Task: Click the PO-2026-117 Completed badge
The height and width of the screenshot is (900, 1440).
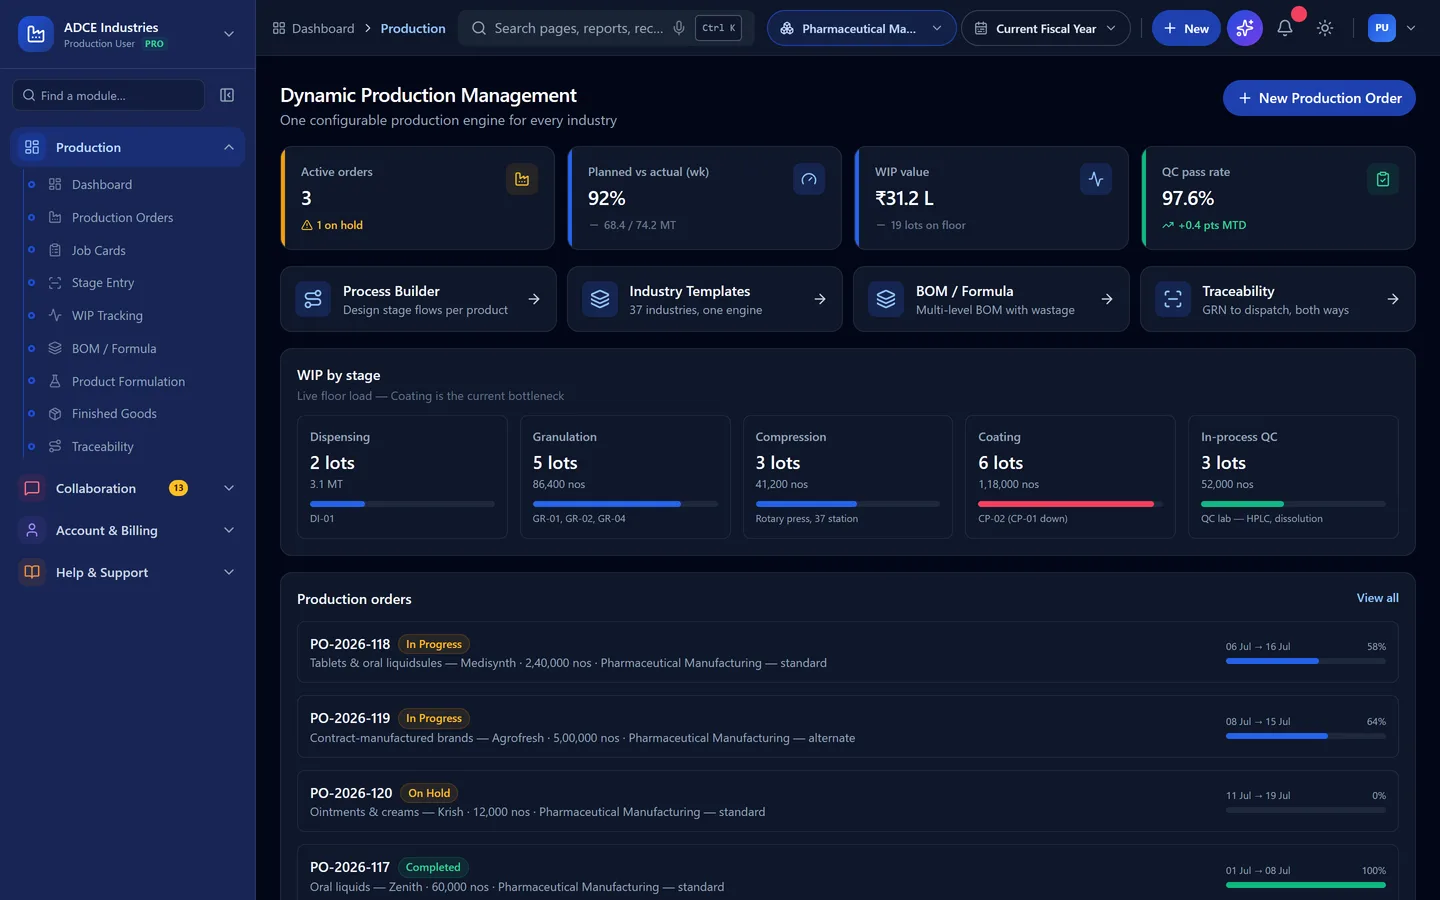Action: pyautogui.click(x=433, y=867)
